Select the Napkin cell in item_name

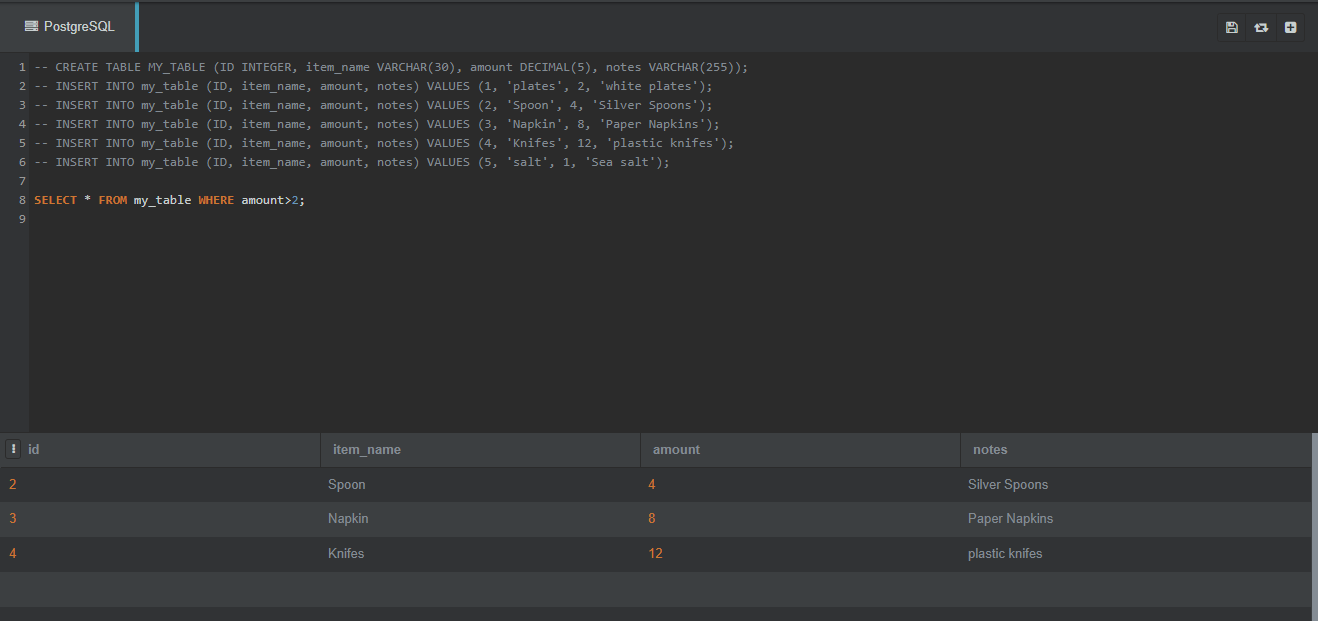(x=480, y=519)
